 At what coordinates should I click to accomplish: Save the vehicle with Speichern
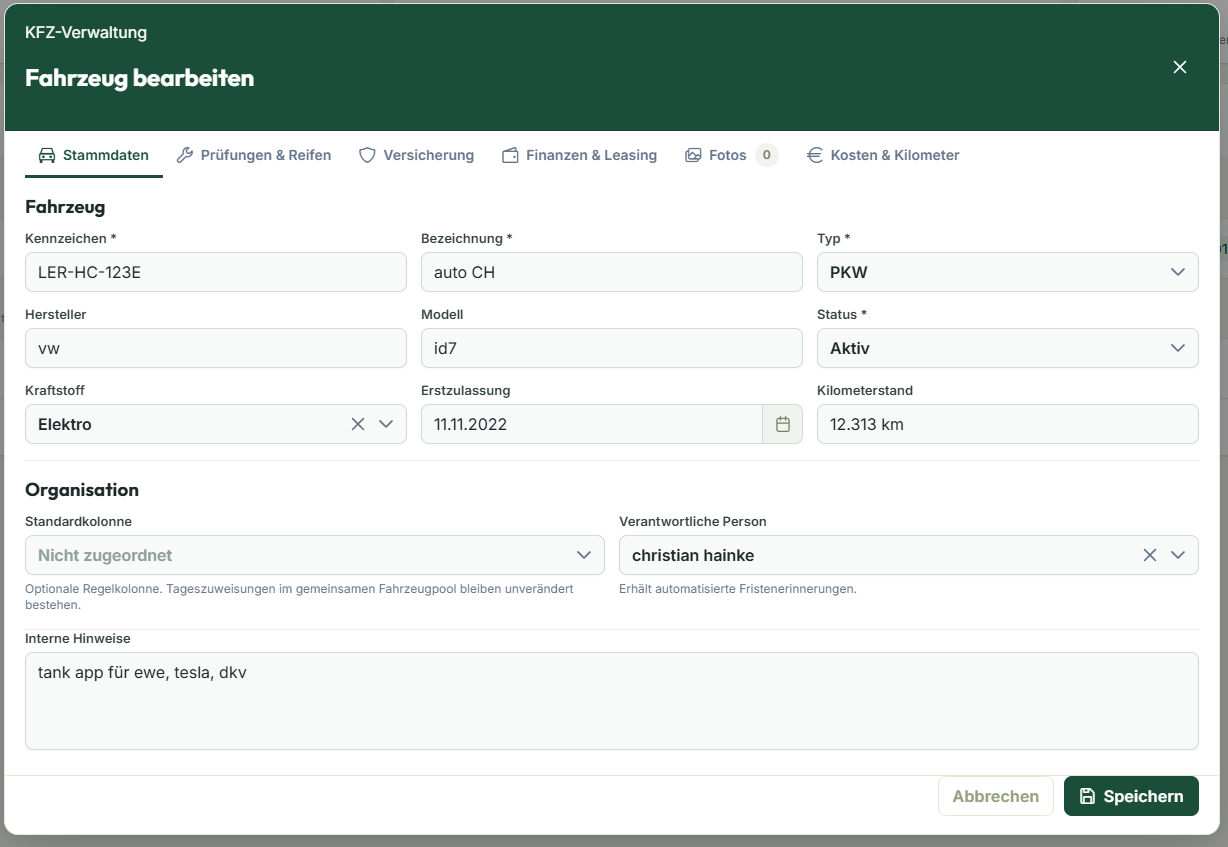(1131, 796)
